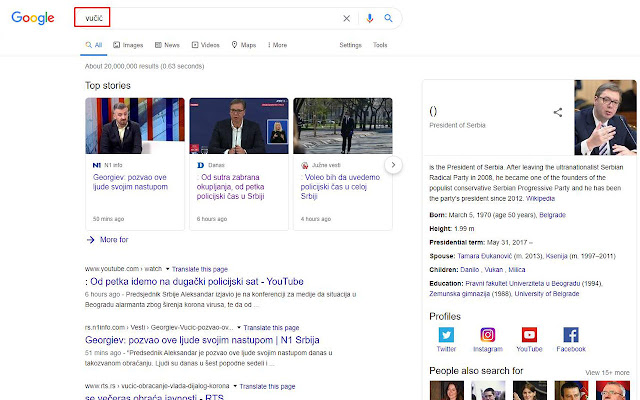Image resolution: width=640 pixels, height=400 pixels.
Task: Open the Južne vesti story thumbnail
Action: coord(343,126)
